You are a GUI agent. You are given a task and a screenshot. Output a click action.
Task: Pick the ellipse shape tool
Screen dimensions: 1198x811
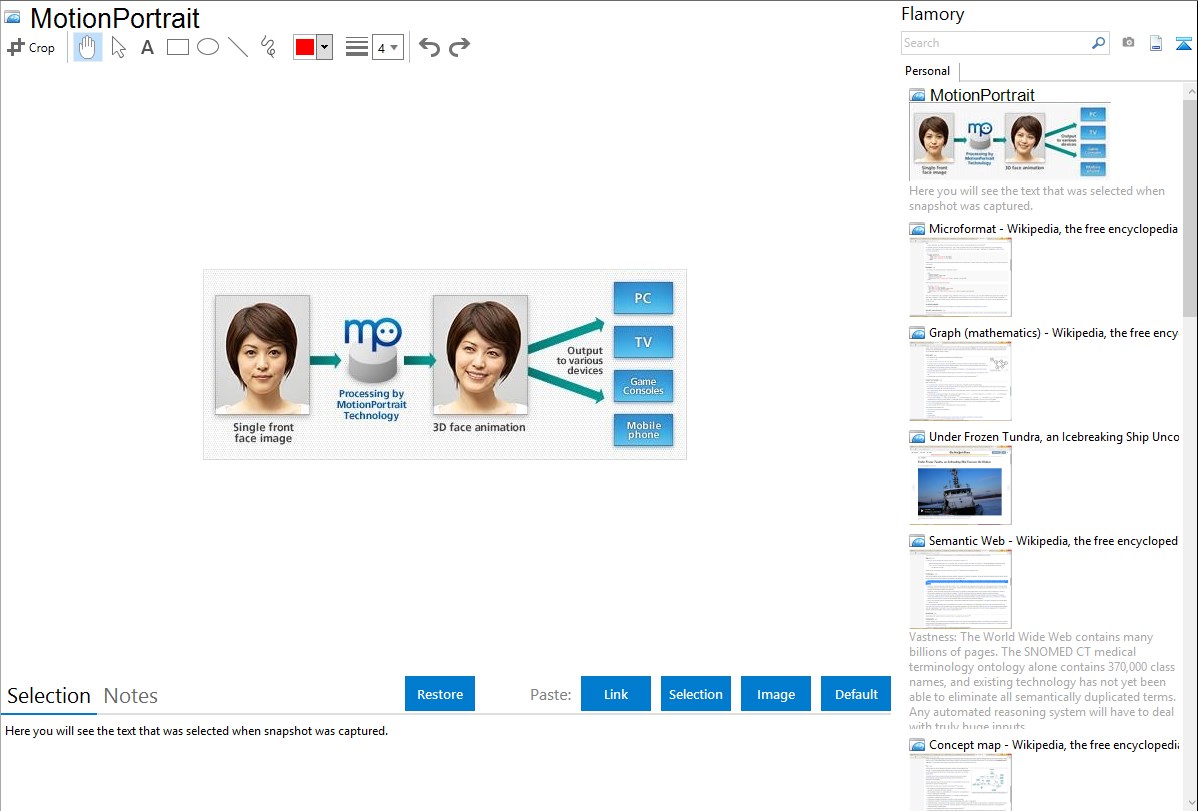click(208, 47)
